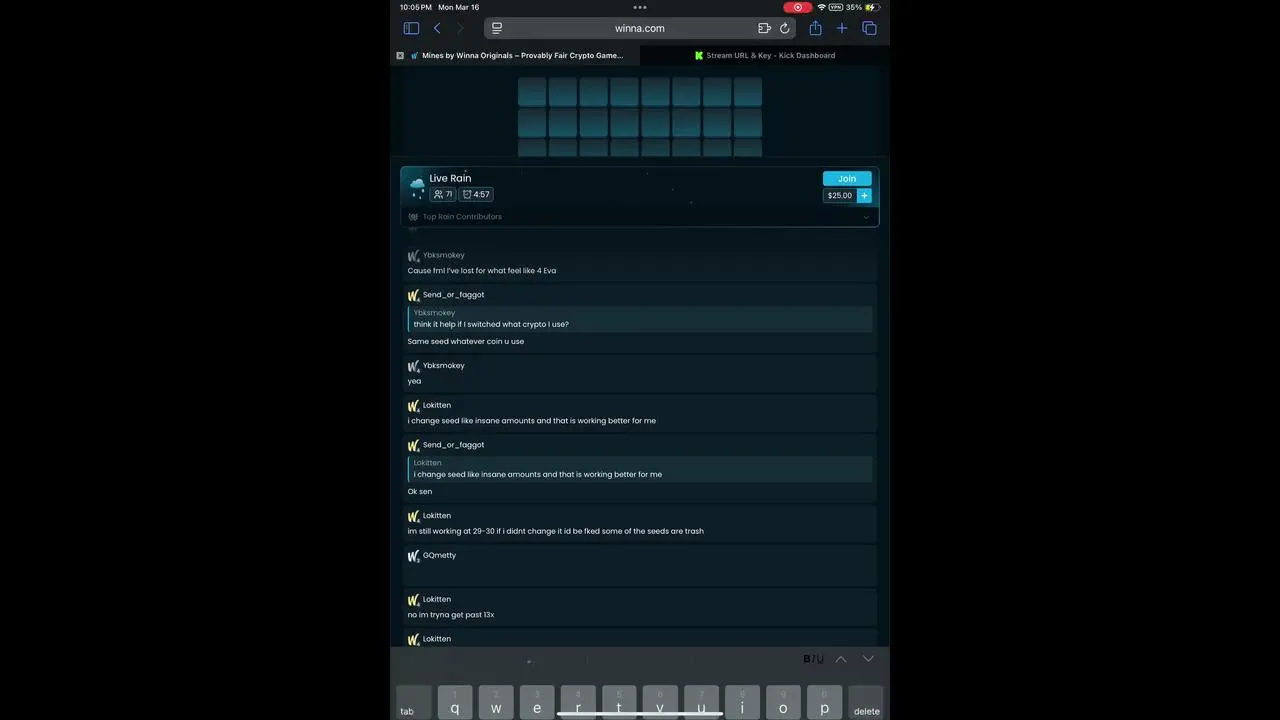
Task: Tap the q key
Action: click(455, 702)
